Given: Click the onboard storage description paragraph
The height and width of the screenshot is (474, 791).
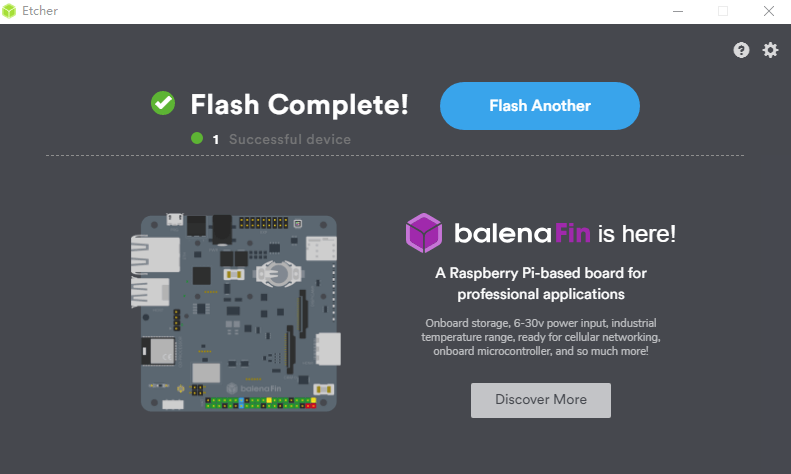Looking at the screenshot, I should pyautogui.click(x=541, y=337).
